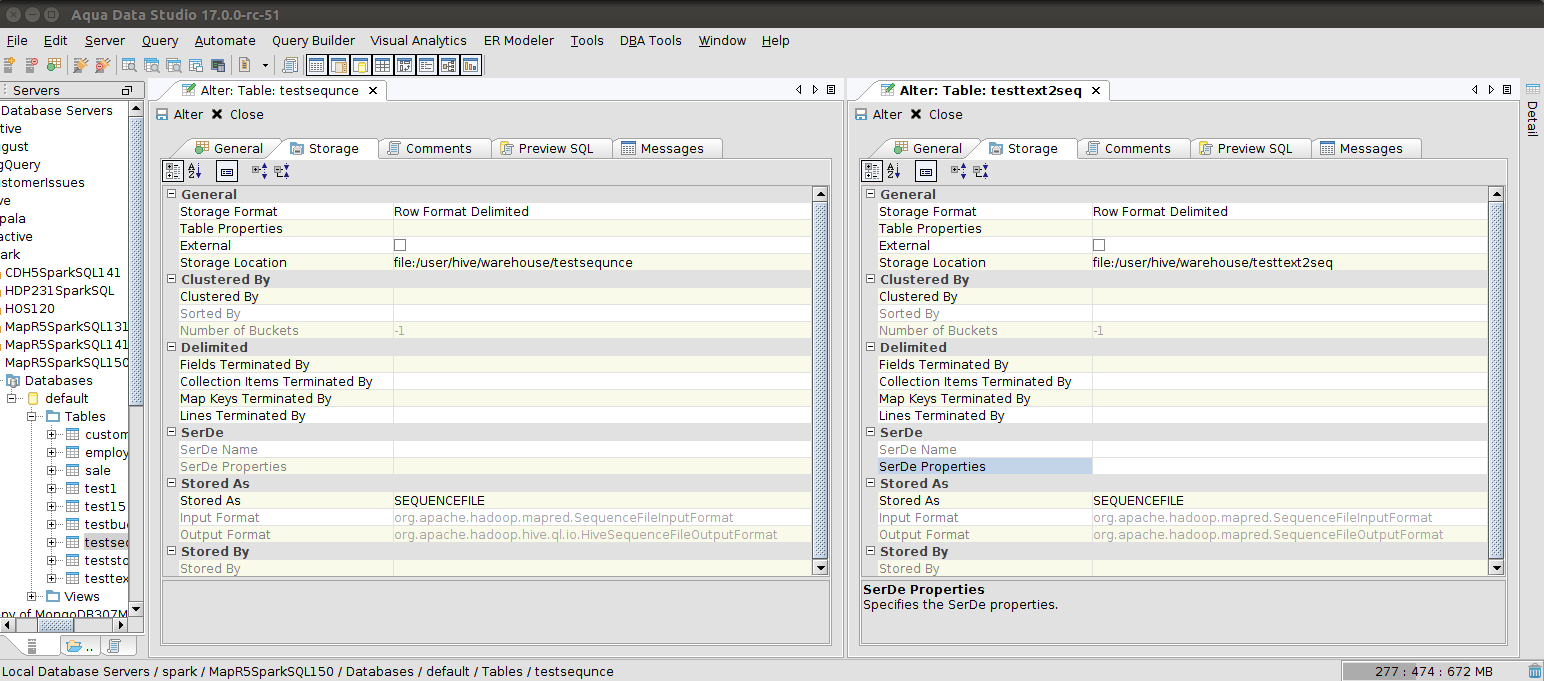Click the Register Server toolbar icon
The image size is (1544, 681).
[x=9, y=65]
